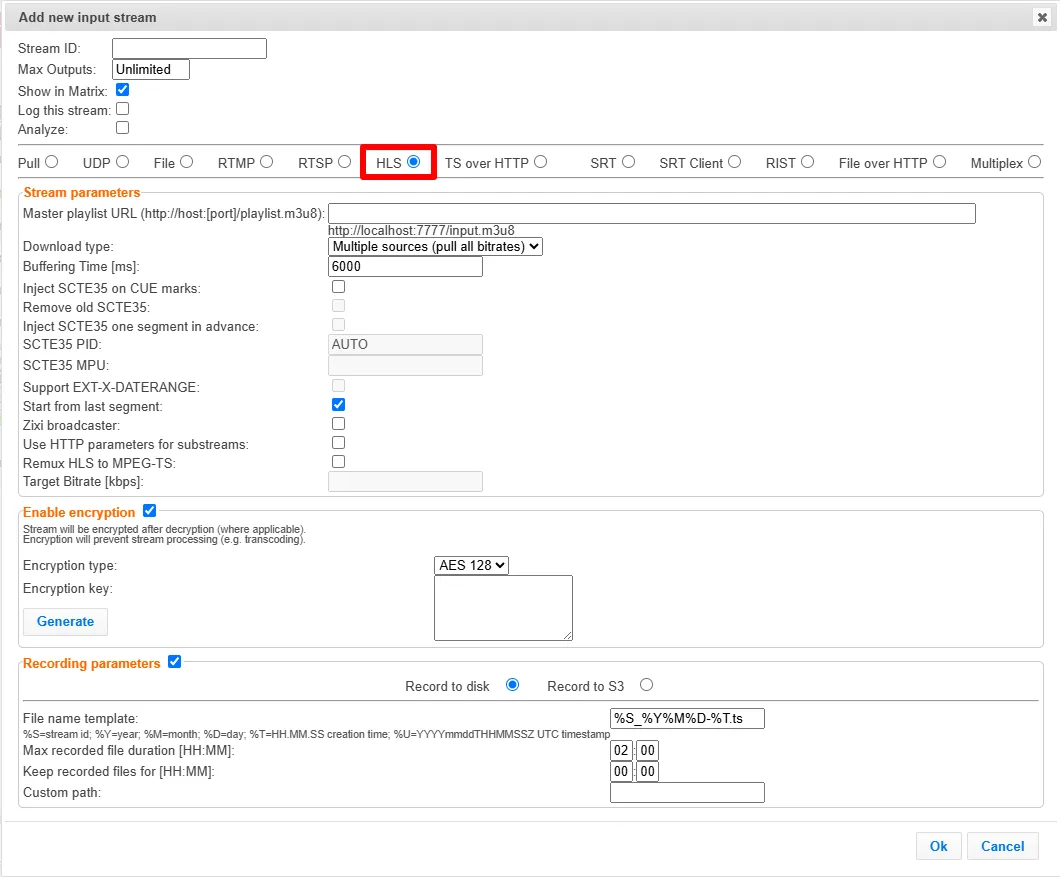Select RIST as the input type
The height and width of the screenshot is (877, 1060).
point(807,162)
